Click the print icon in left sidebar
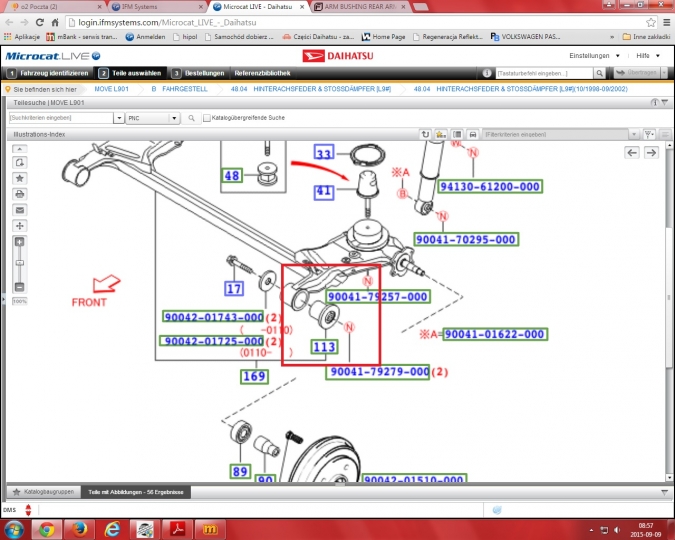The image size is (675, 540). [19, 194]
